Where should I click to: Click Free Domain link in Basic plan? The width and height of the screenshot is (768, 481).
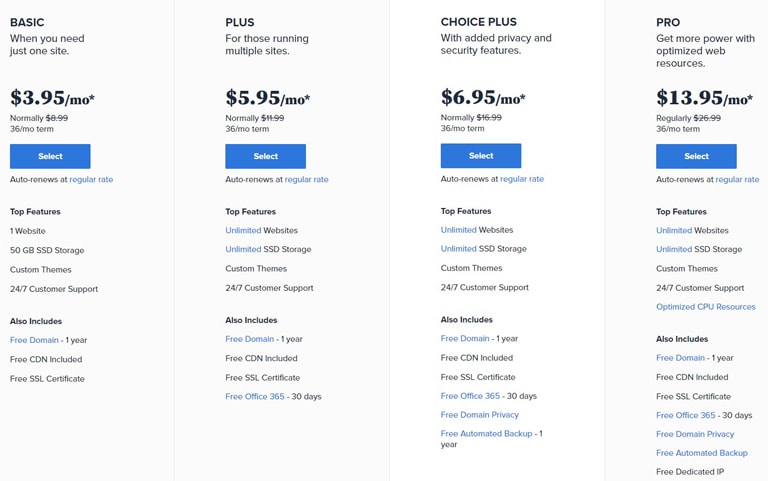click(34, 340)
